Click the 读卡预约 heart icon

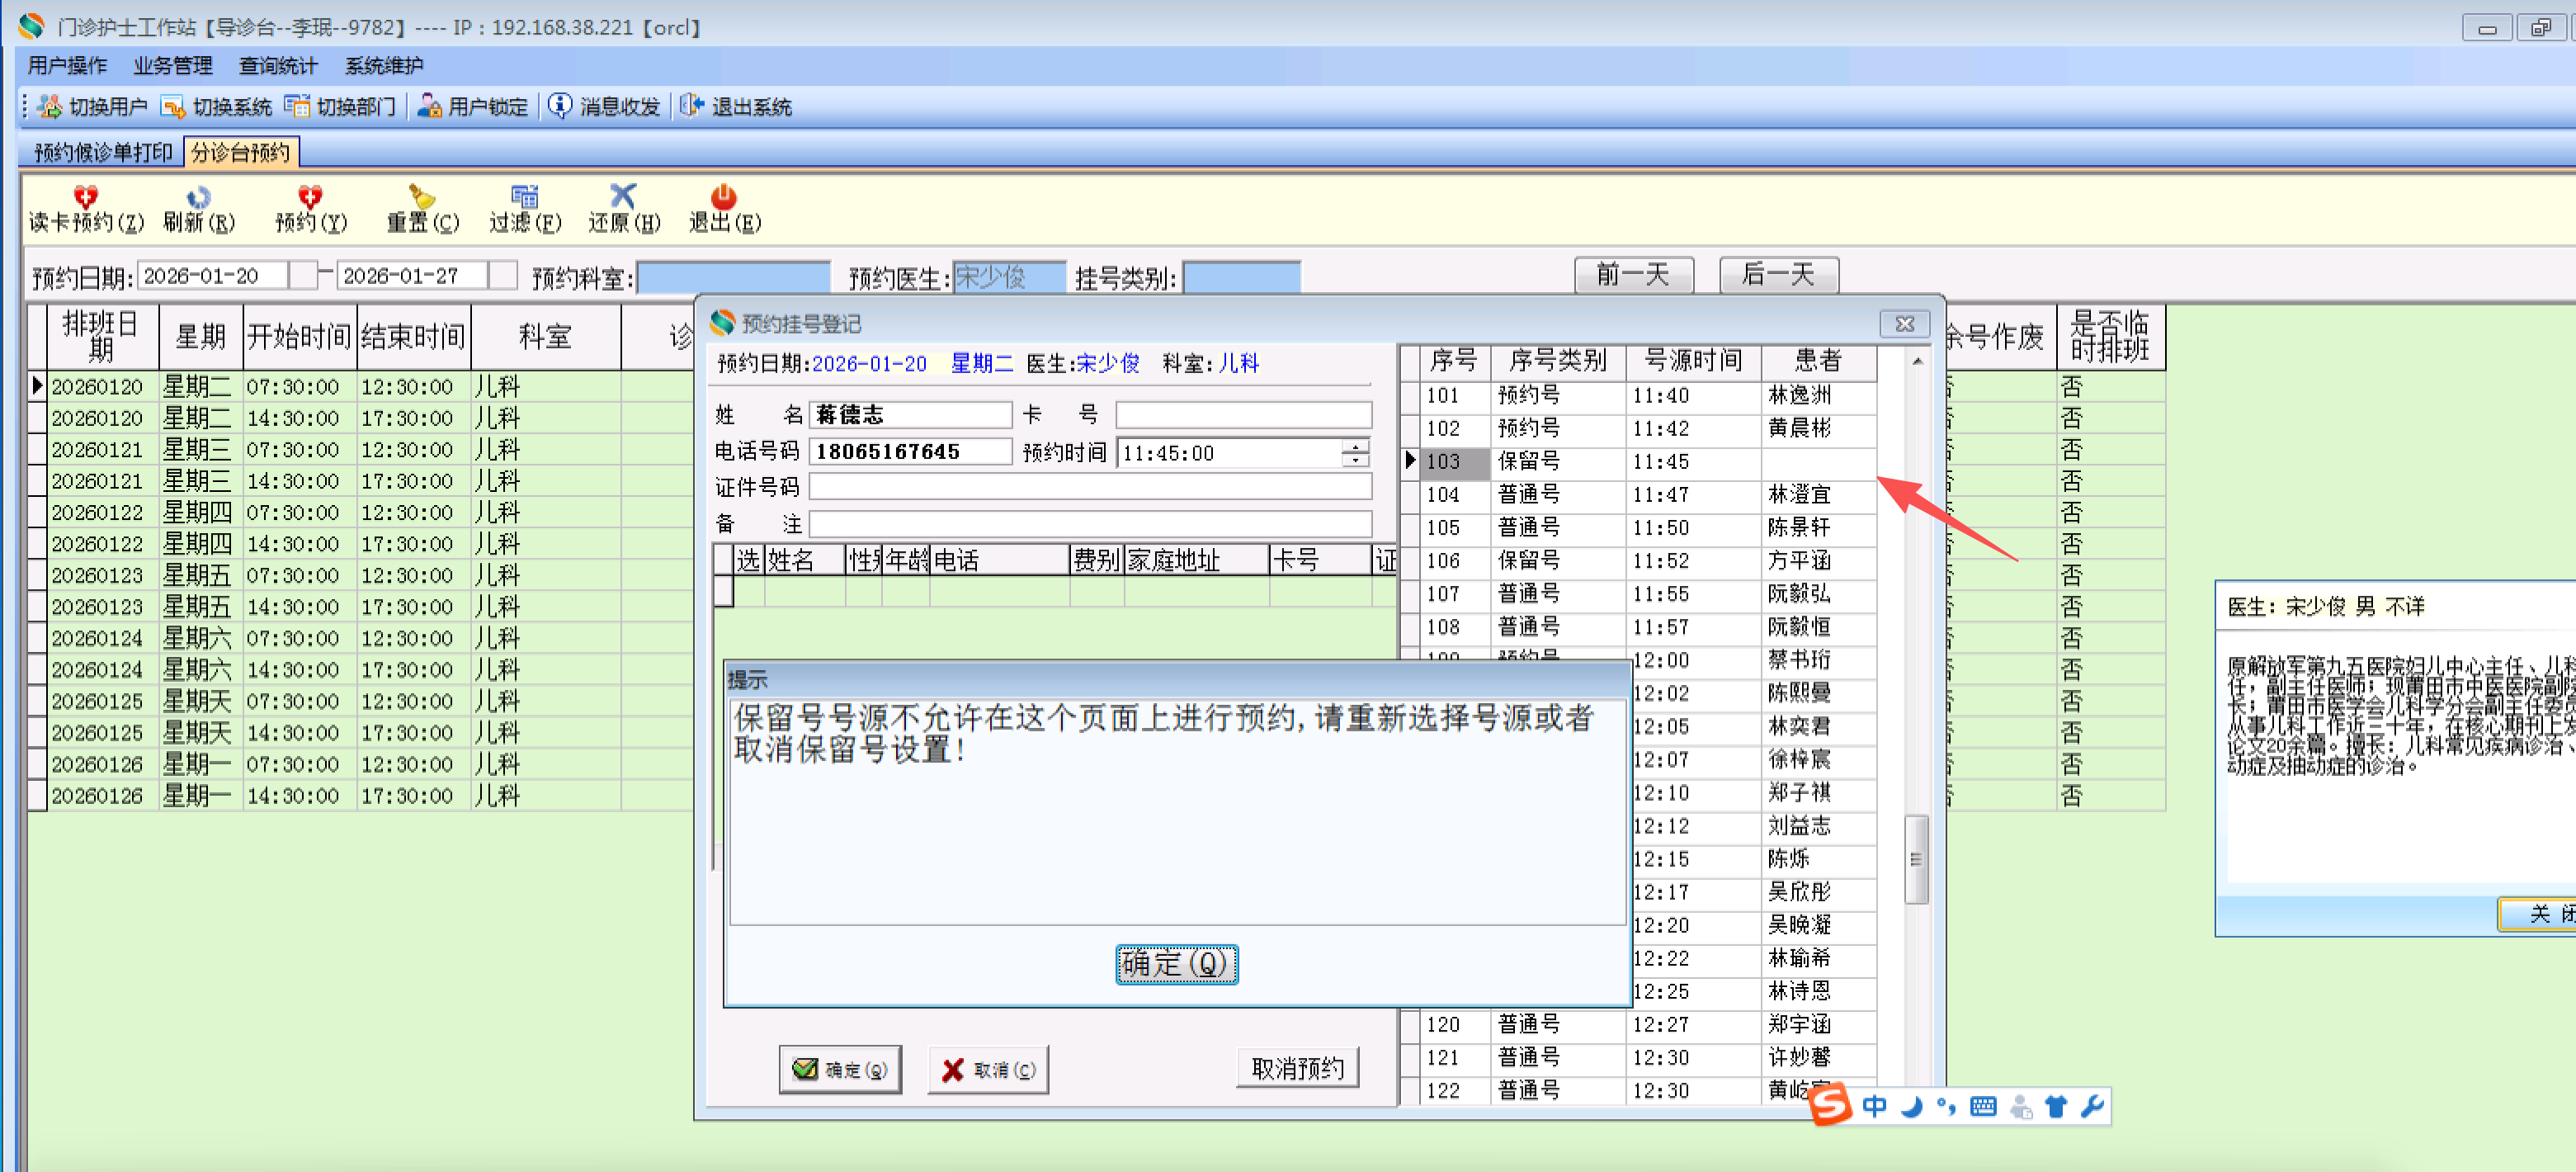click(x=85, y=196)
